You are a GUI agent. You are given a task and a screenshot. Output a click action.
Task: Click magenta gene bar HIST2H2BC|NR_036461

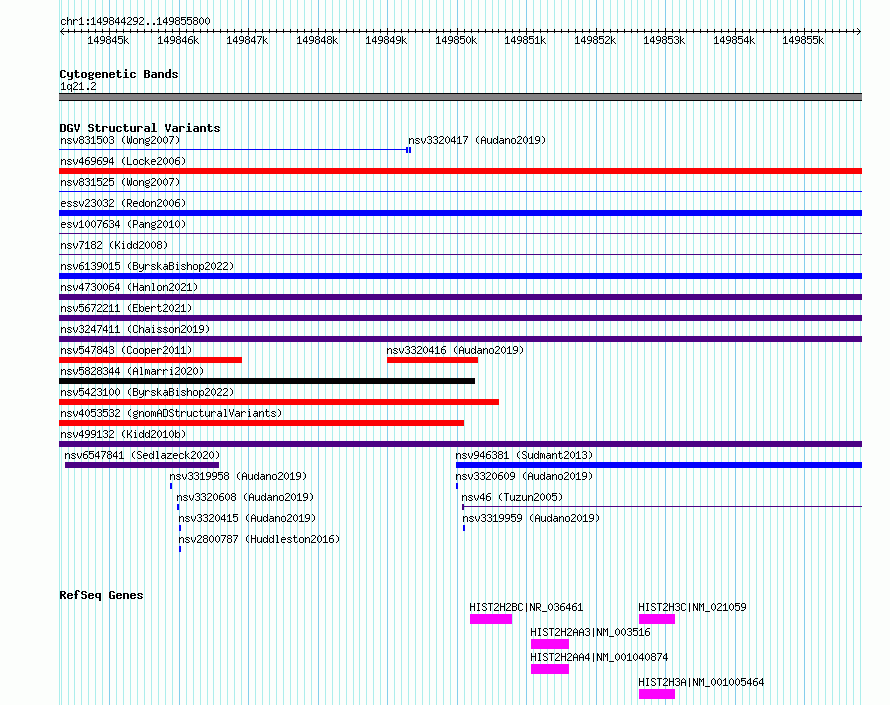click(491, 619)
